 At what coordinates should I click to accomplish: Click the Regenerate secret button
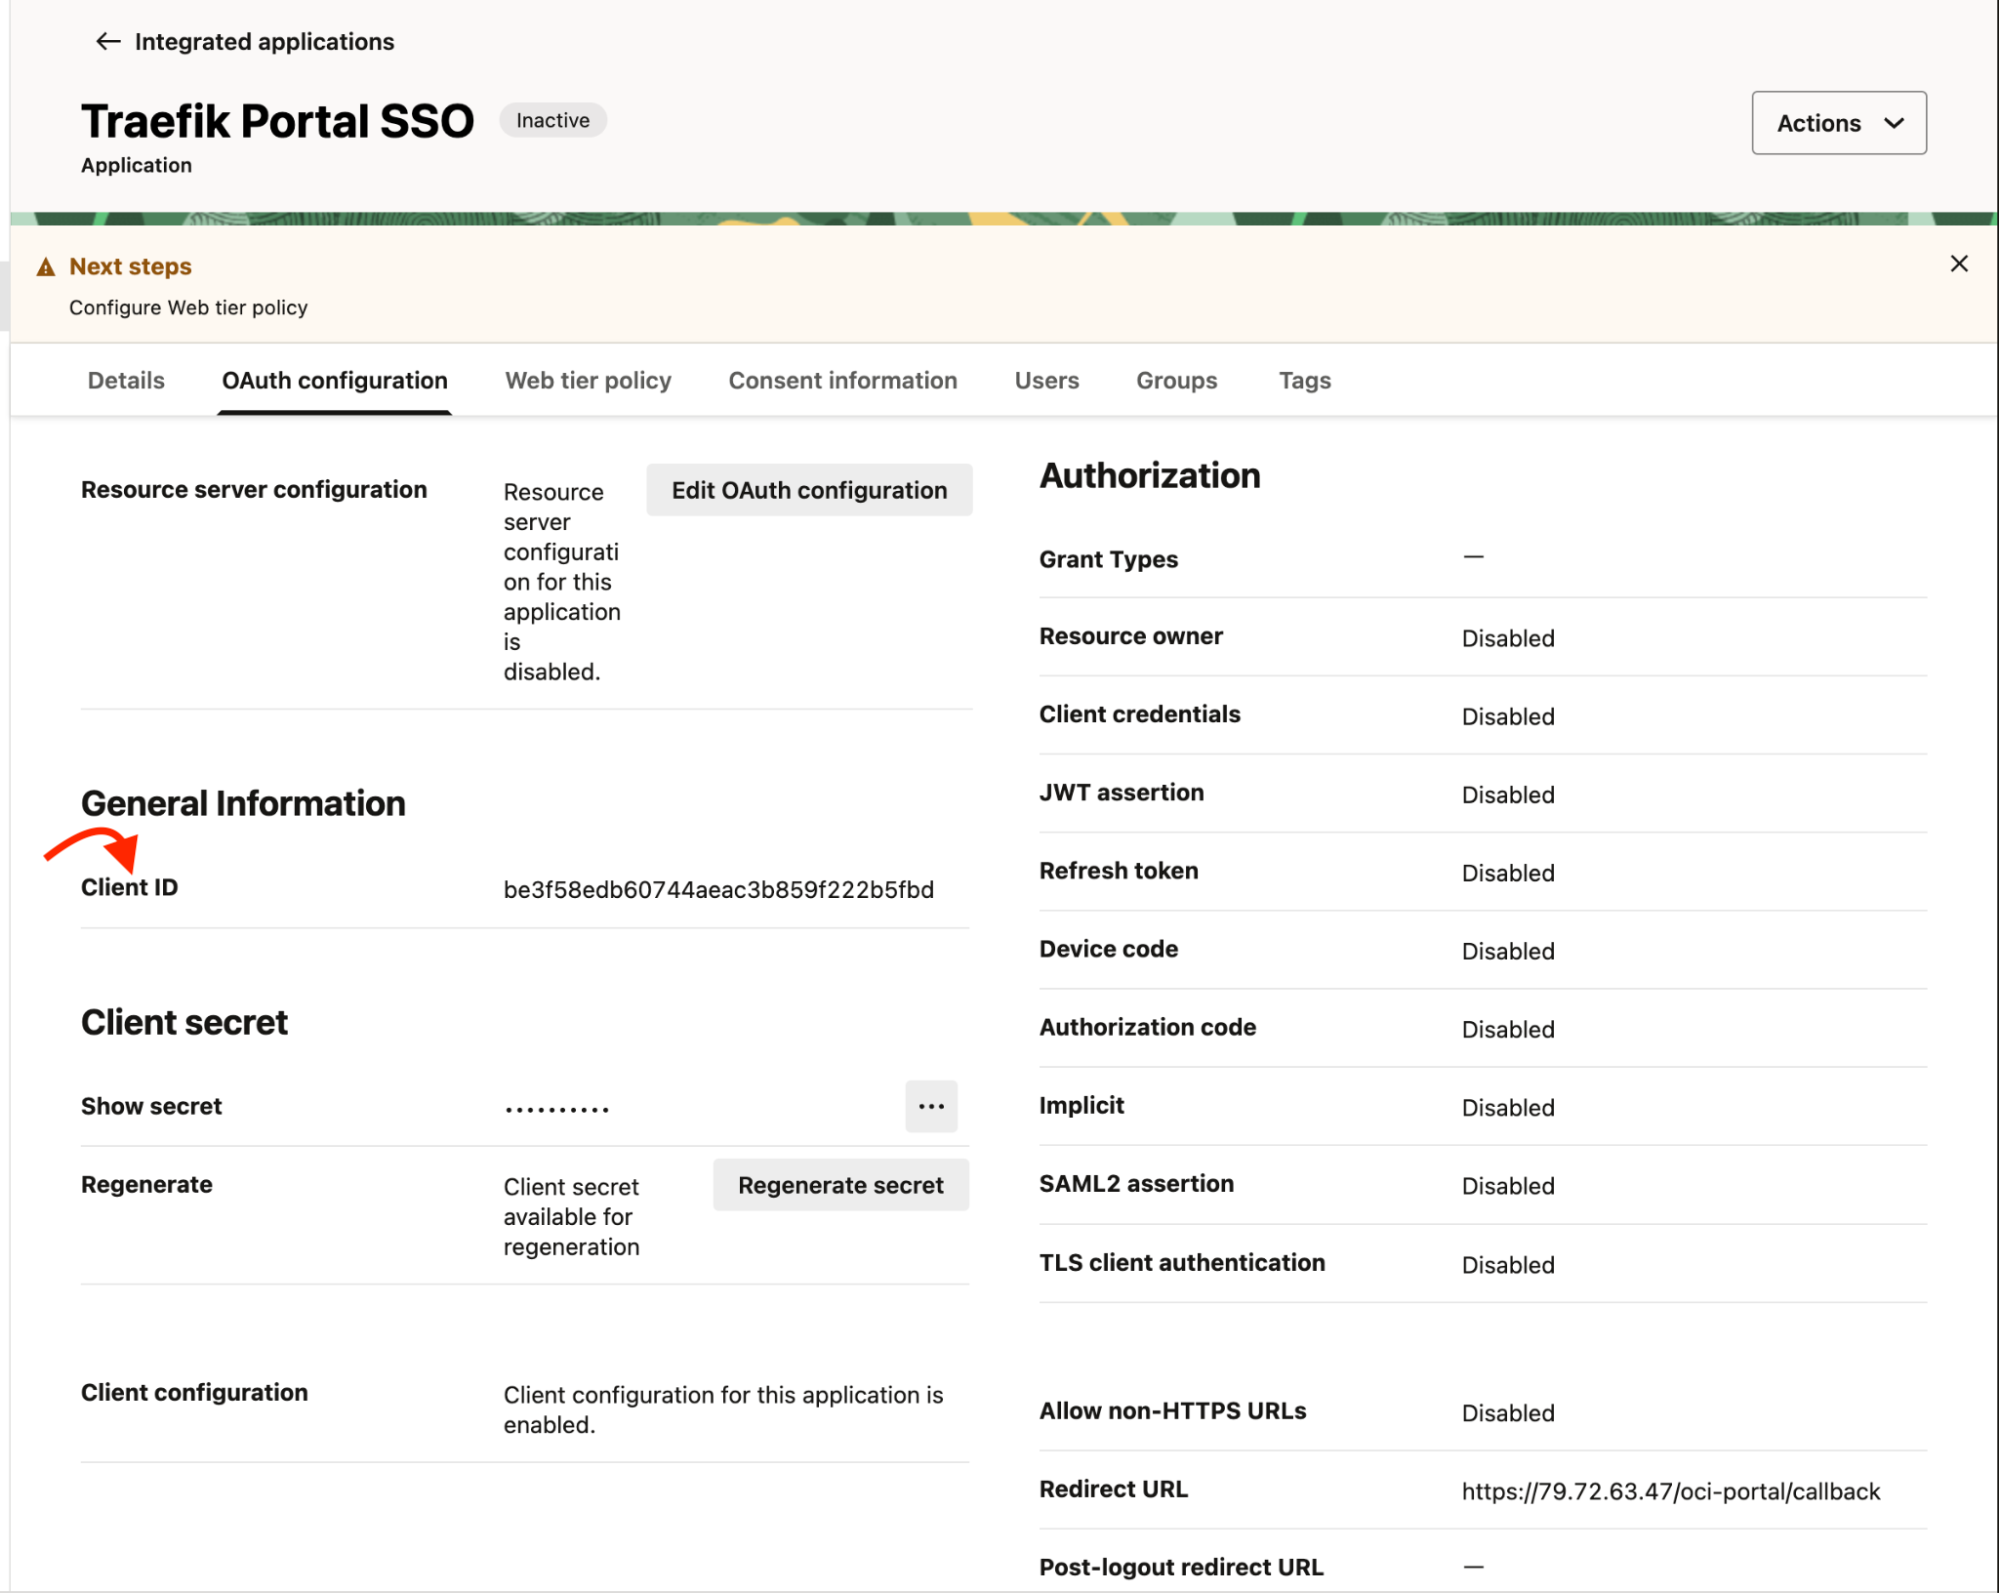point(840,1185)
